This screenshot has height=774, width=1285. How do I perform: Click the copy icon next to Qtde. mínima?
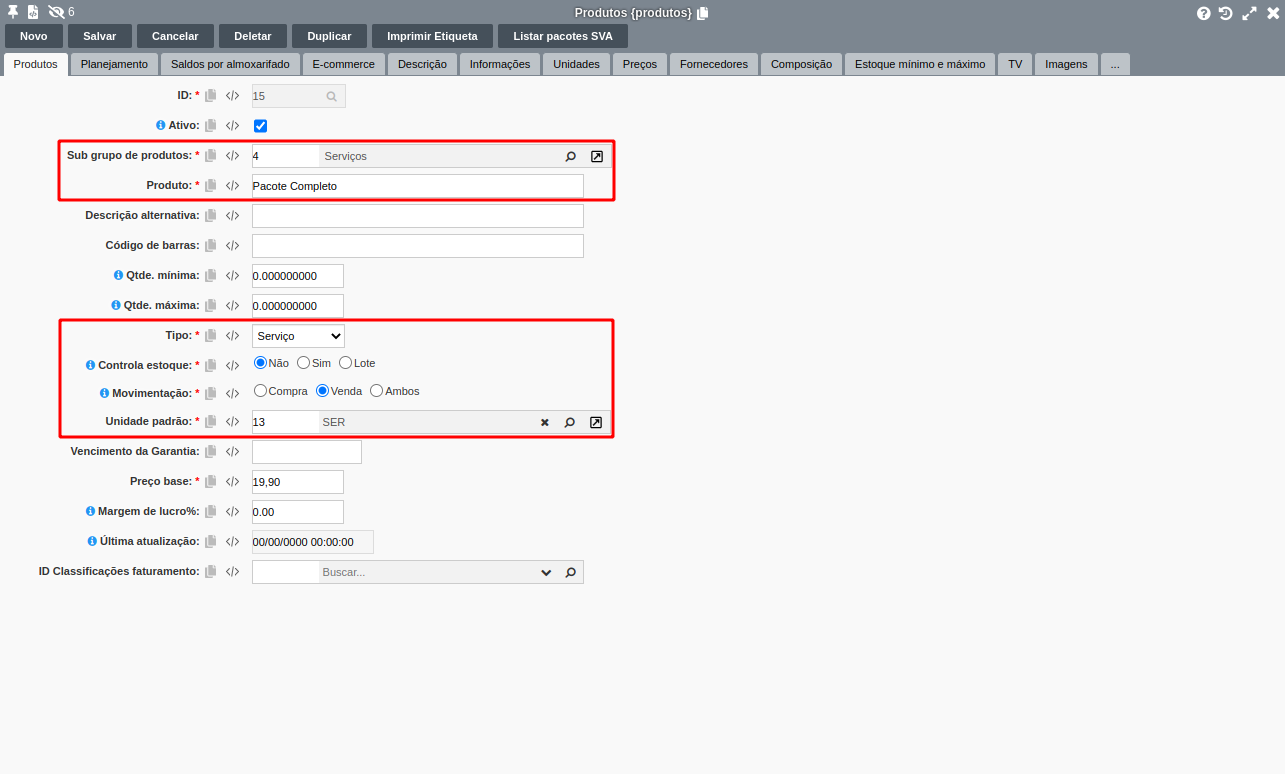click(x=211, y=276)
